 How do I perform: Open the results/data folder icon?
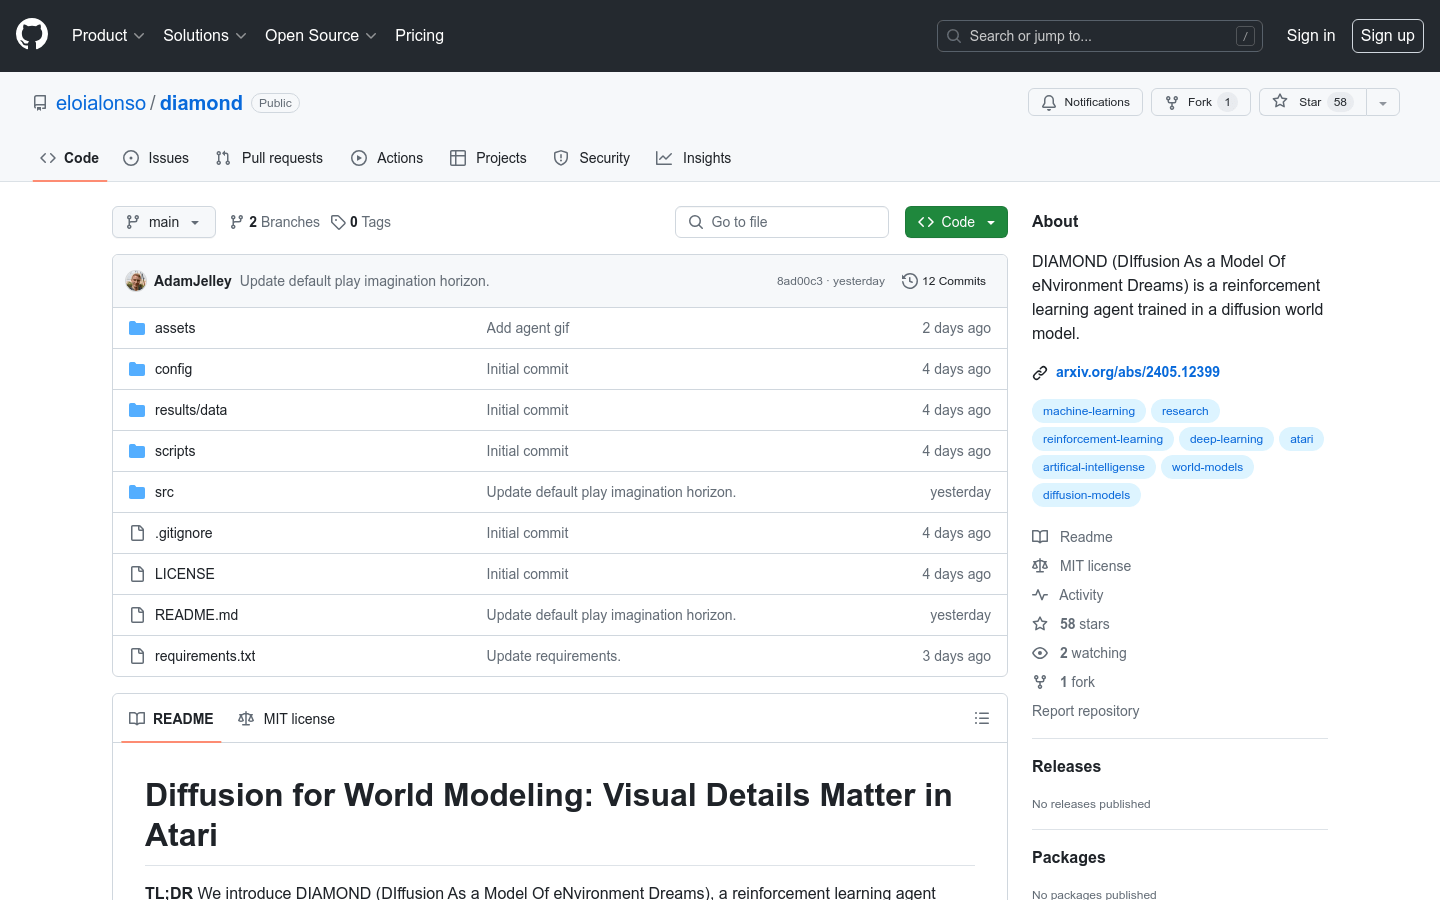(137, 410)
